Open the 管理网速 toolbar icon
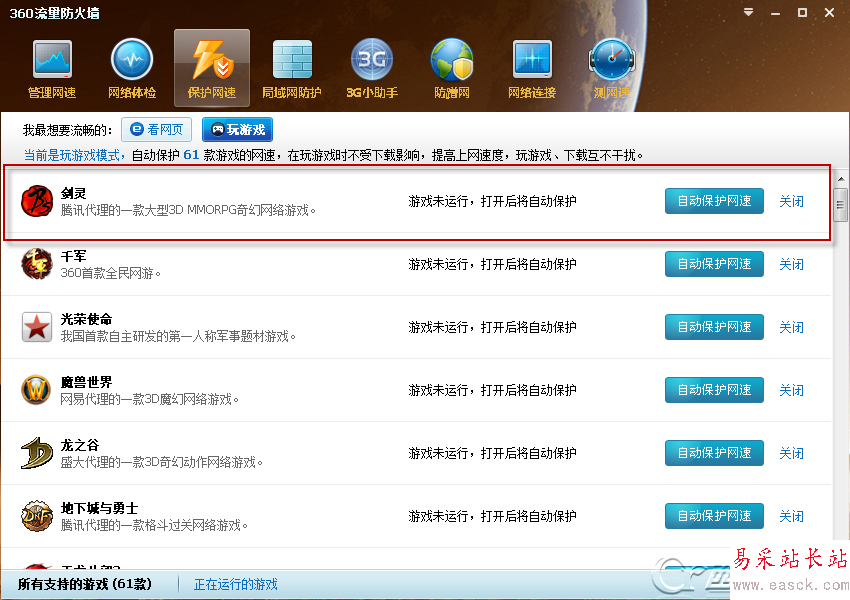This screenshot has width=850, height=600. [52, 69]
